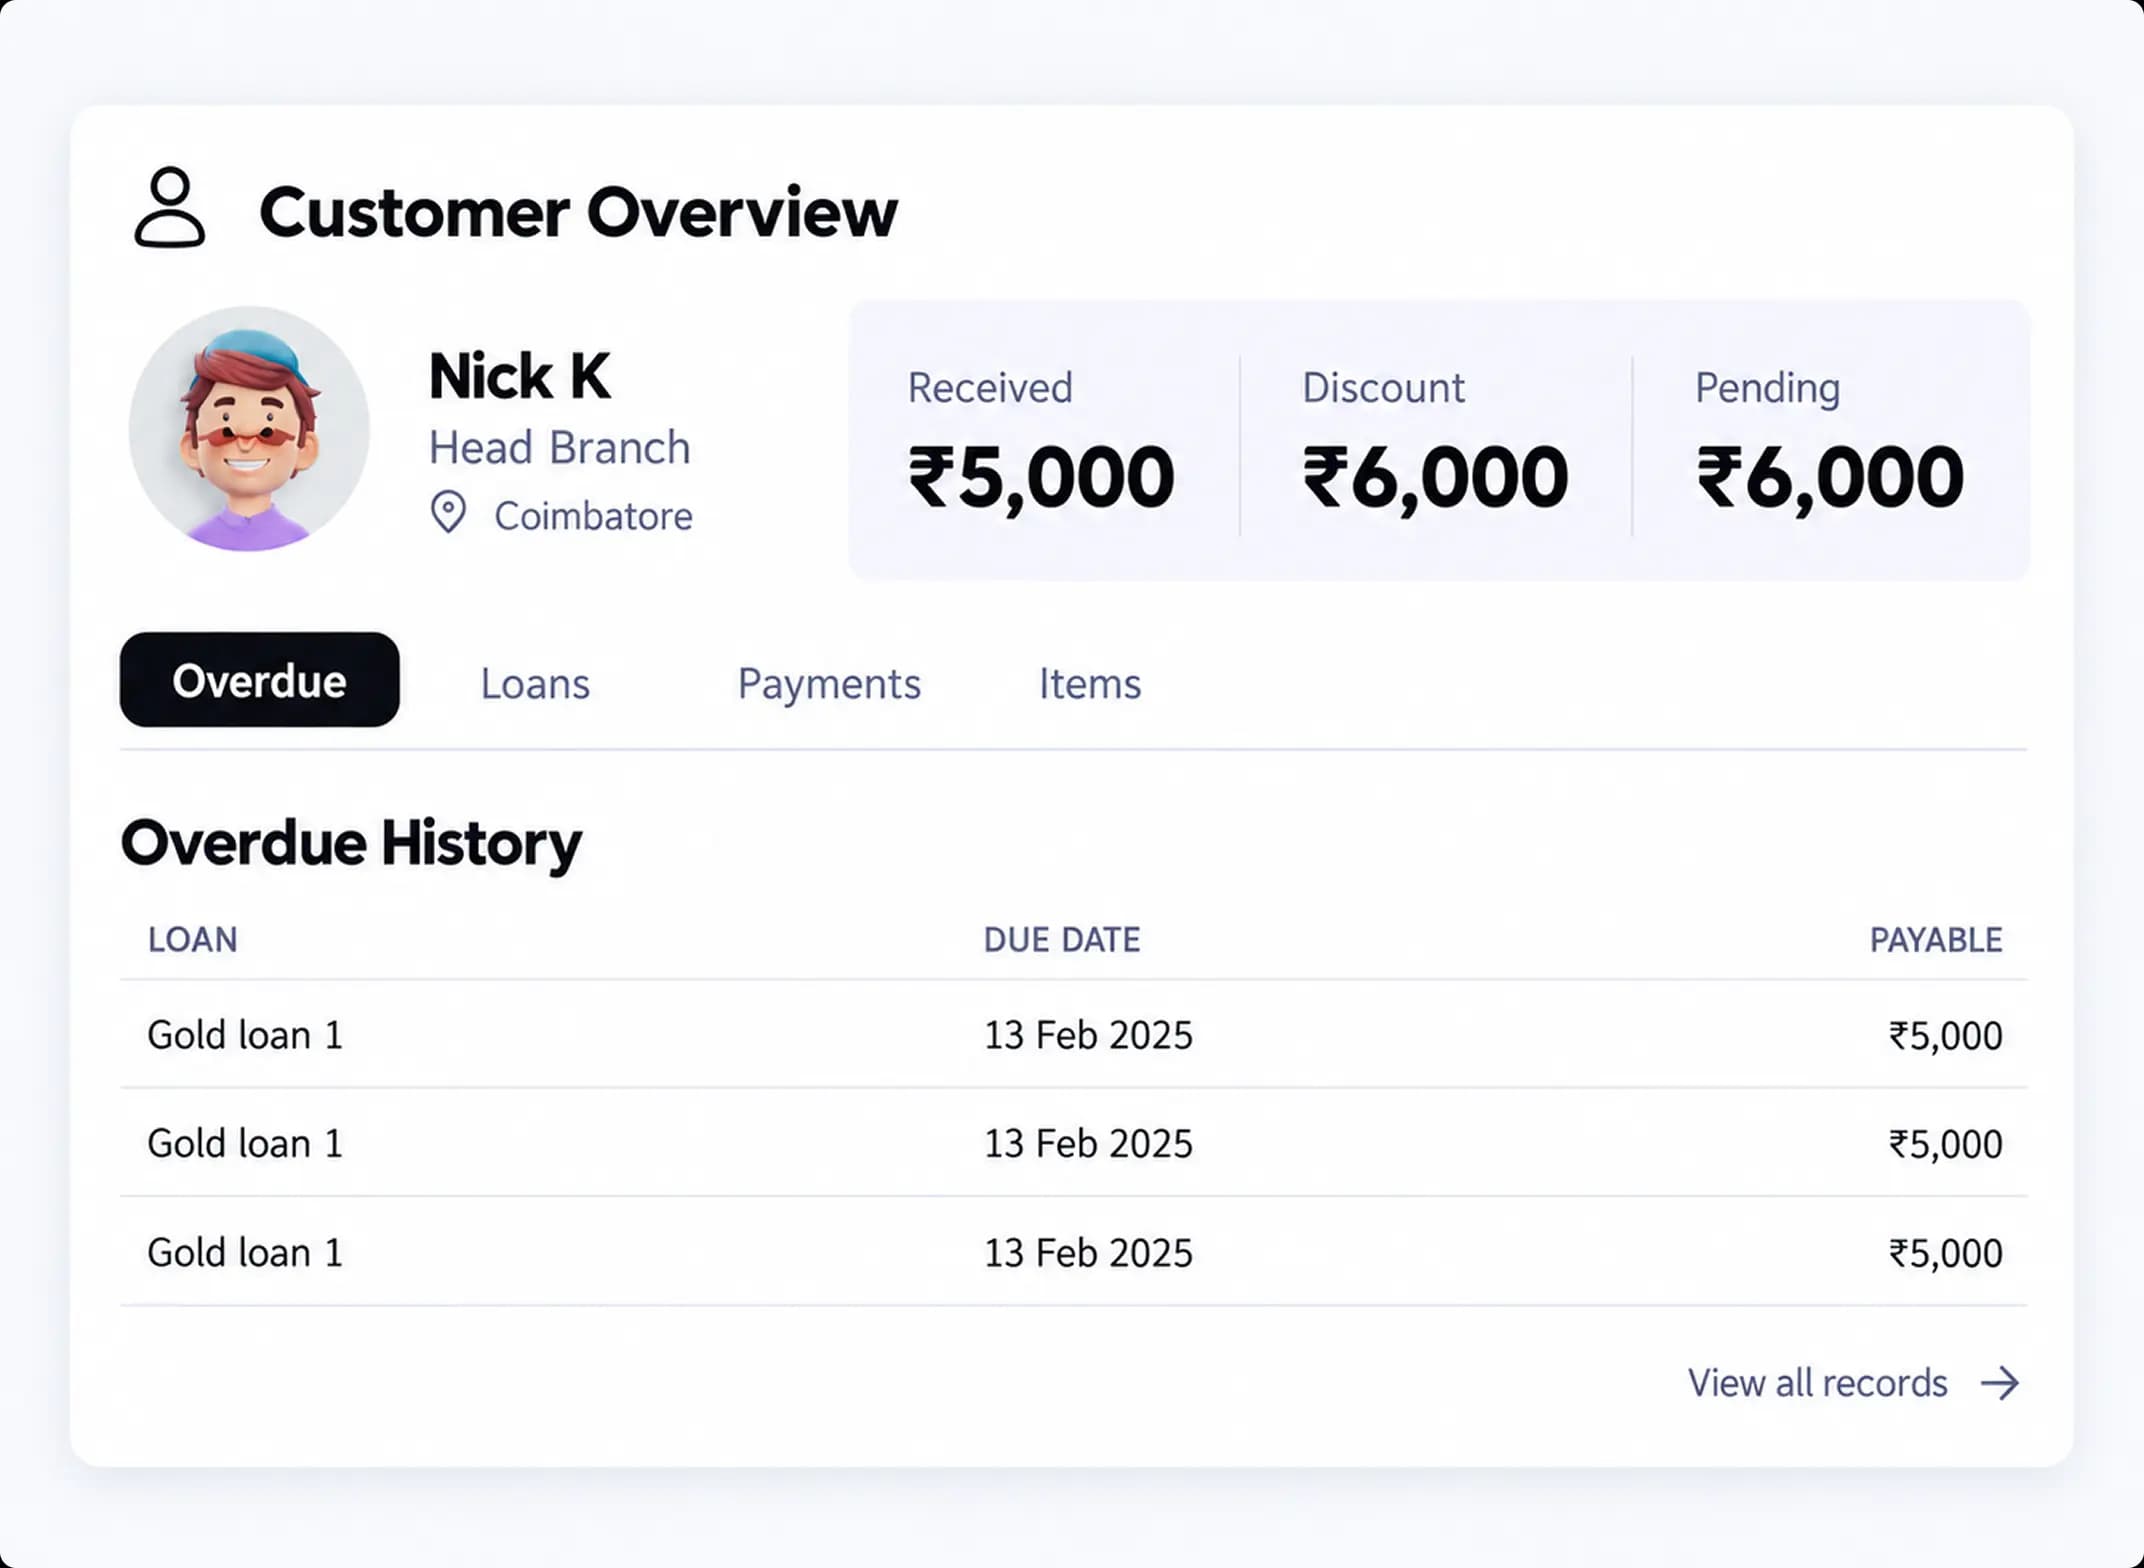The height and width of the screenshot is (1568, 2144).
Task: Click the Received amount ₹5,000
Action: click(x=1041, y=478)
